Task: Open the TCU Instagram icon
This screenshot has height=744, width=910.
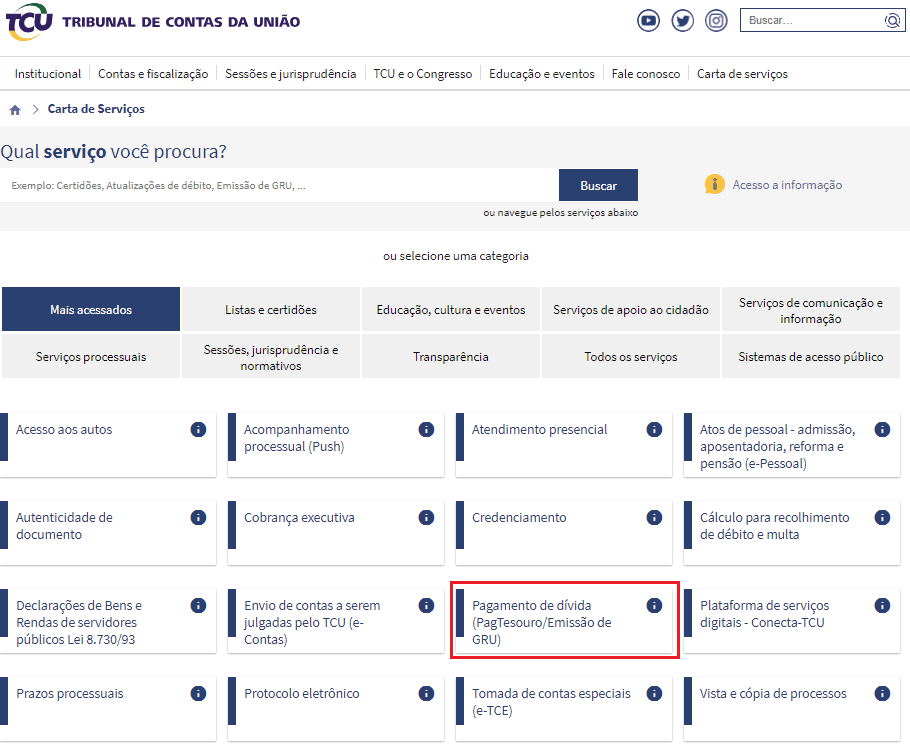Action: pyautogui.click(x=716, y=20)
